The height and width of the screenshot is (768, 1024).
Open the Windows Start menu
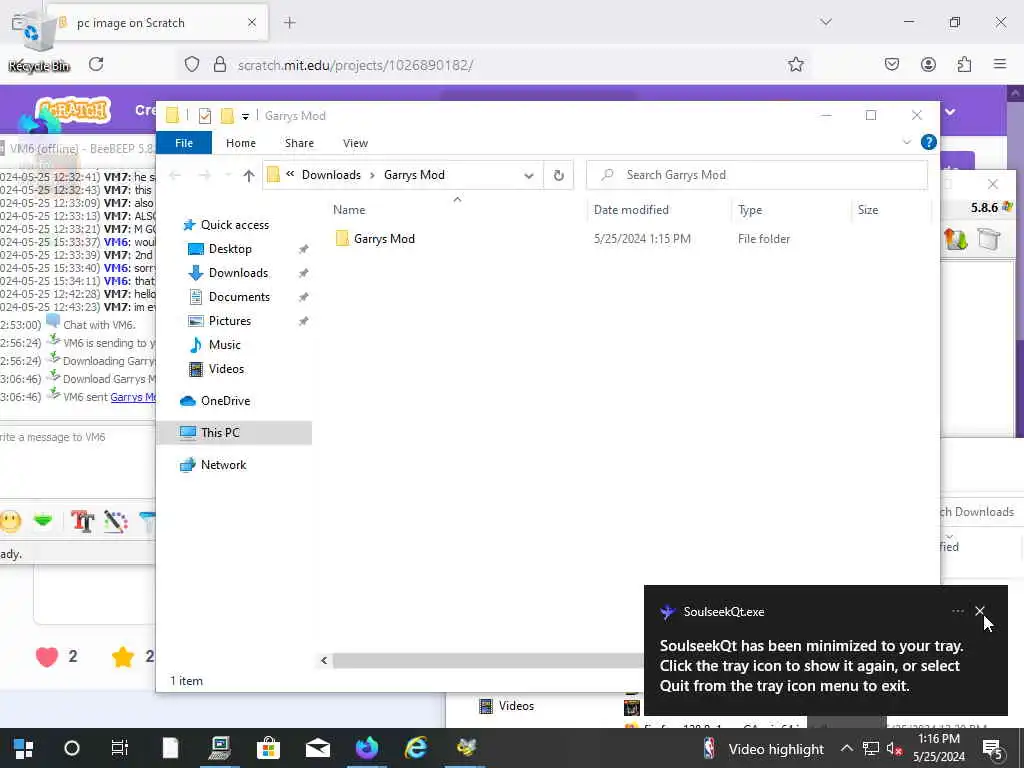(x=24, y=748)
